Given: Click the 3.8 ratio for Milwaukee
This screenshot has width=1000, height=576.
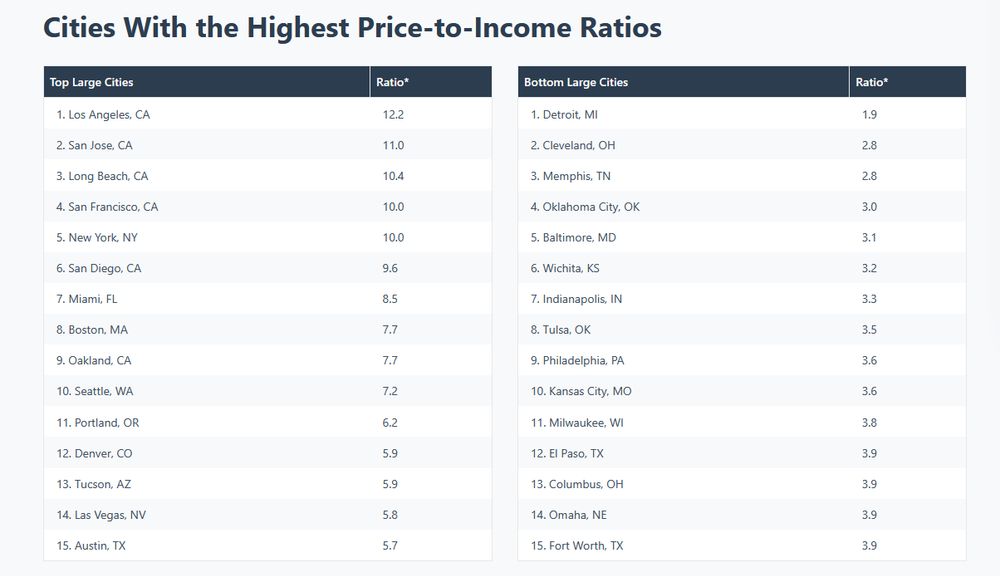Looking at the screenshot, I should point(869,422).
